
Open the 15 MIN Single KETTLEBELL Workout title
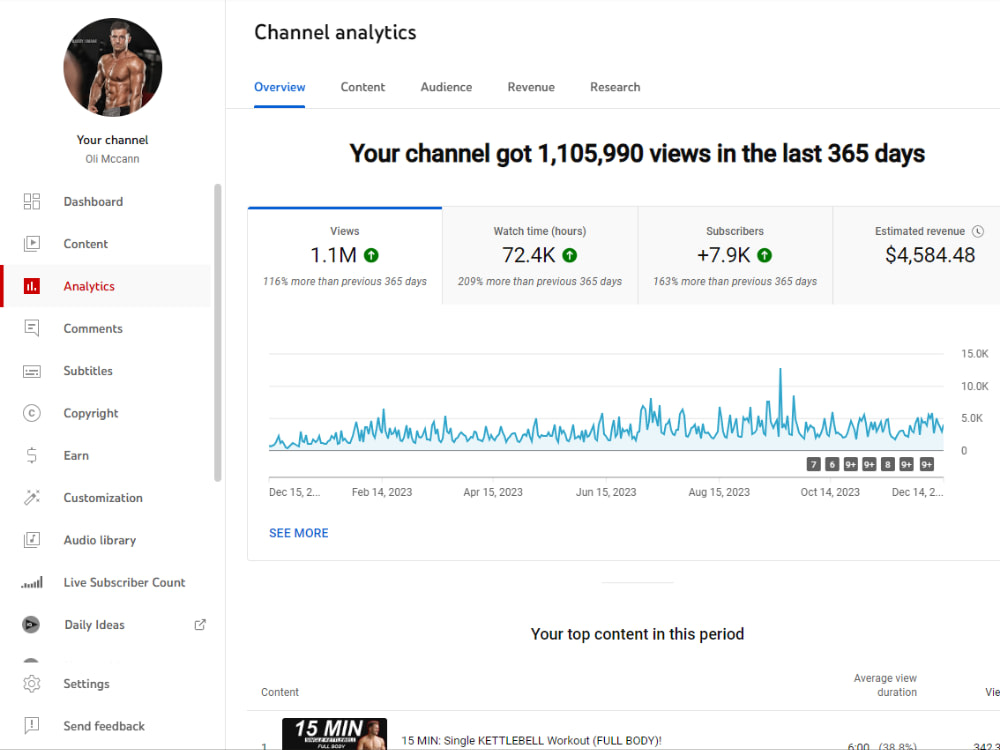[531, 740]
